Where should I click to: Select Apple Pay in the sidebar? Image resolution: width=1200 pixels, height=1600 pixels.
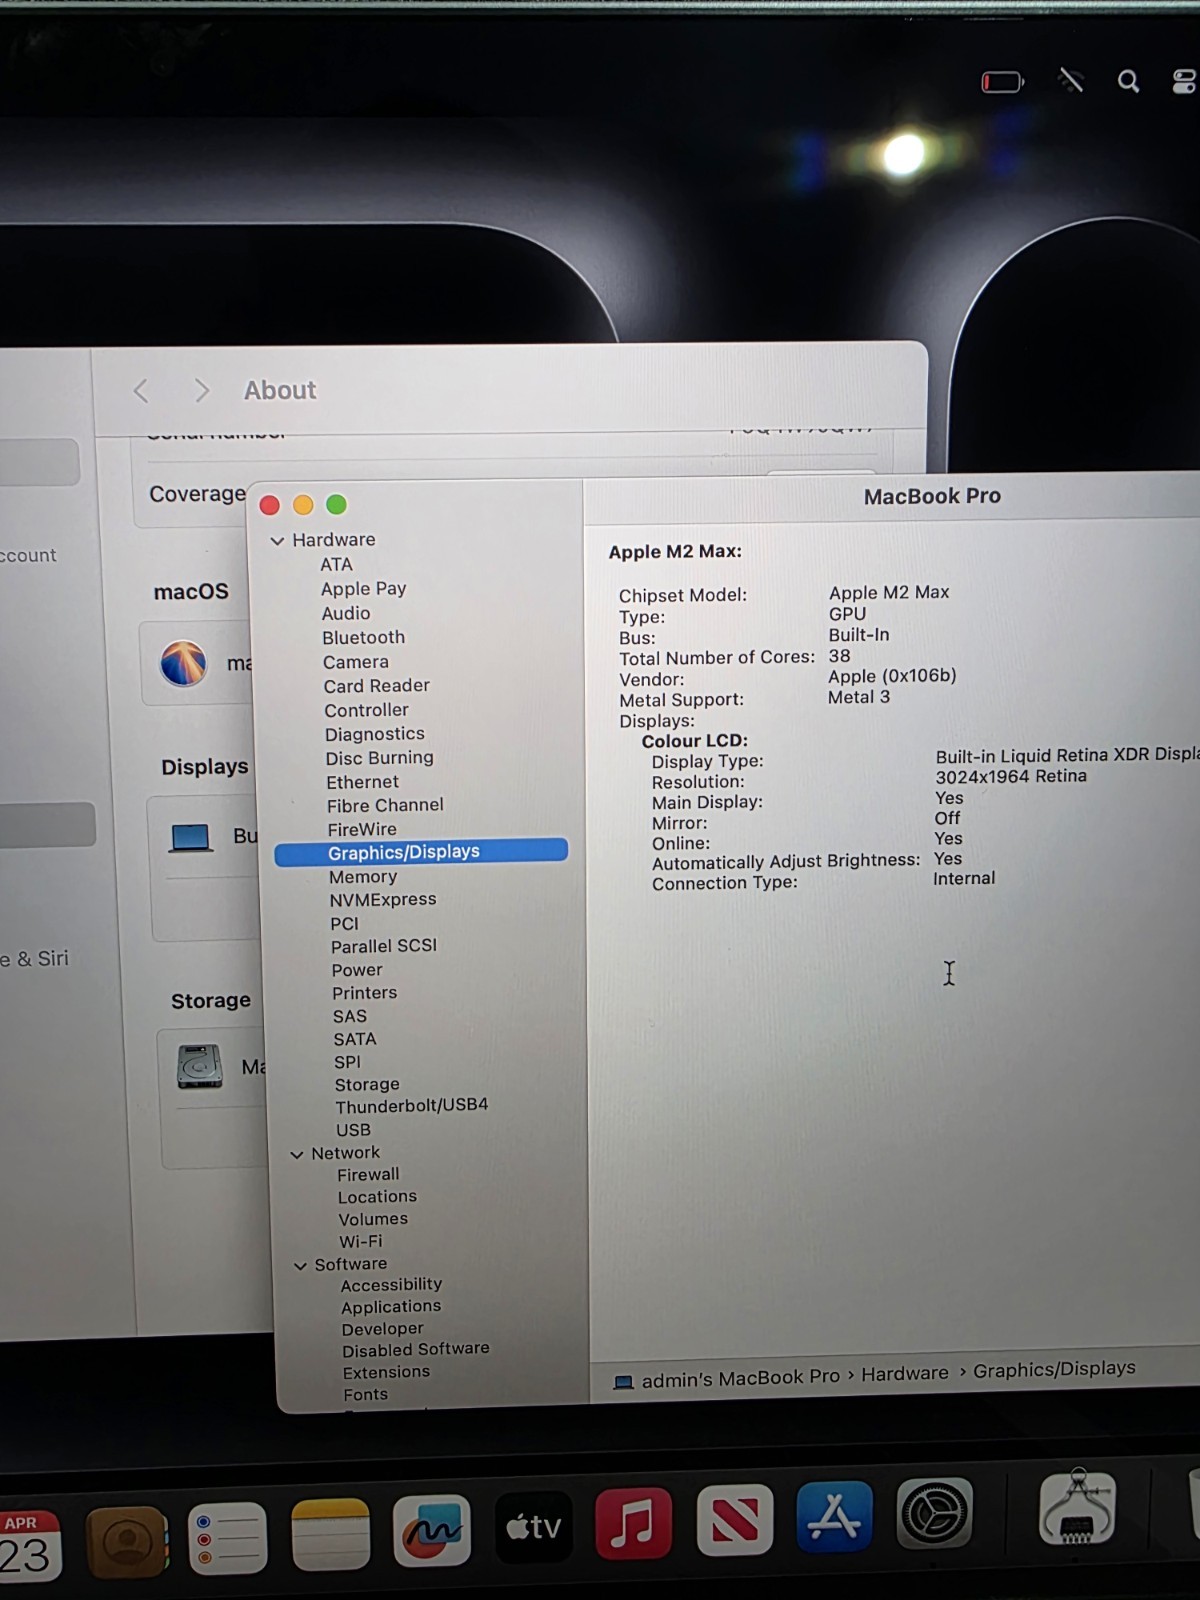363,589
